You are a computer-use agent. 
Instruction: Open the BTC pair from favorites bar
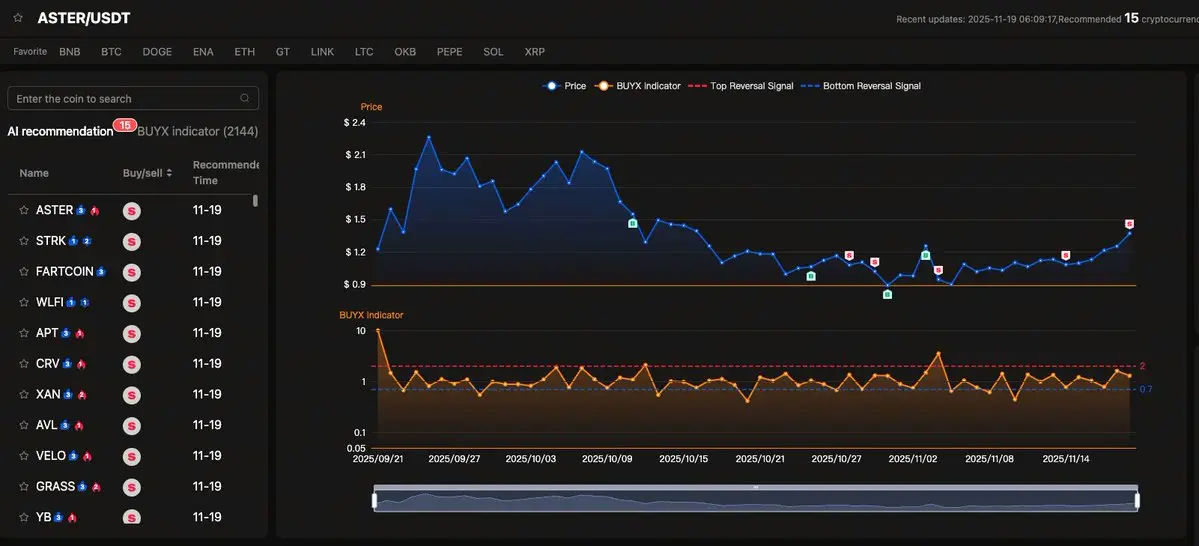(x=111, y=51)
